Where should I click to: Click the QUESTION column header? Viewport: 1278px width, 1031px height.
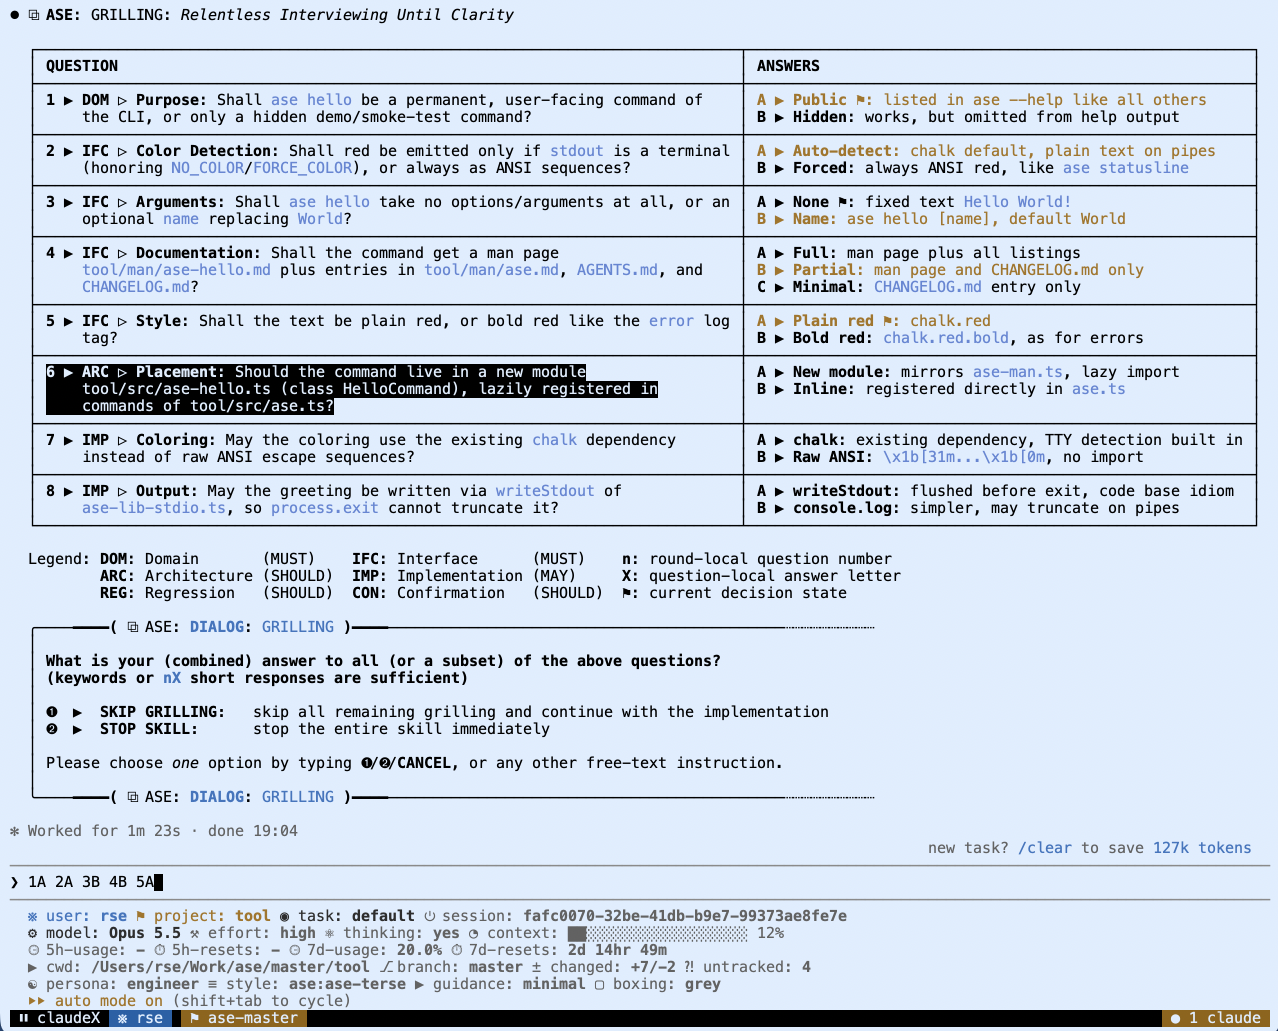pos(82,66)
